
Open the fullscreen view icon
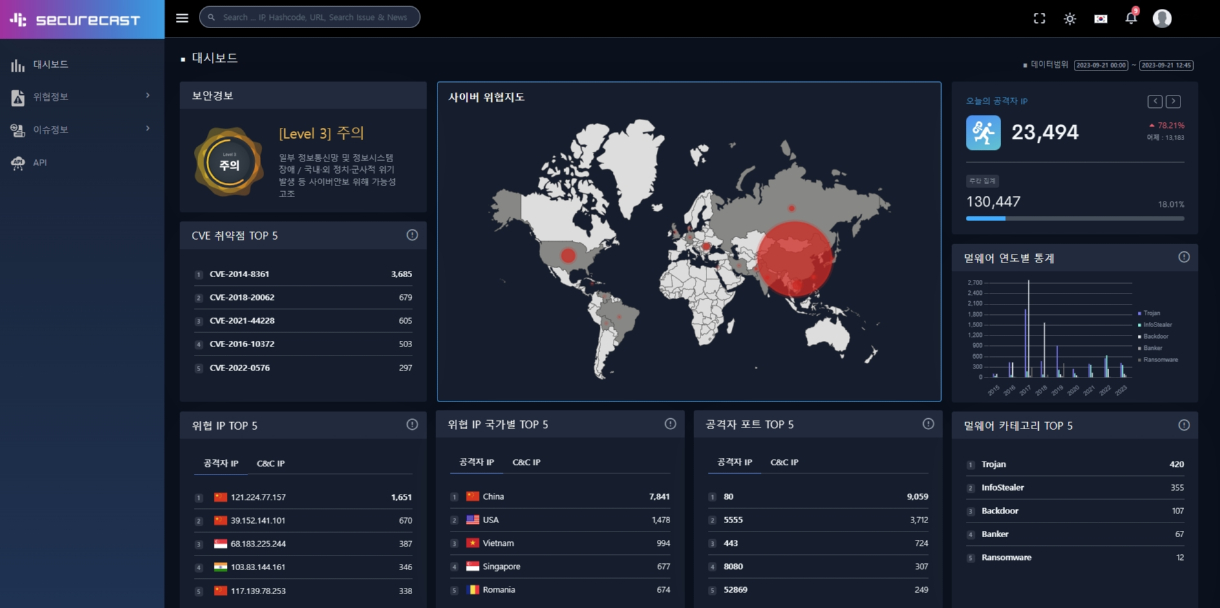pyautogui.click(x=1038, y=17)
